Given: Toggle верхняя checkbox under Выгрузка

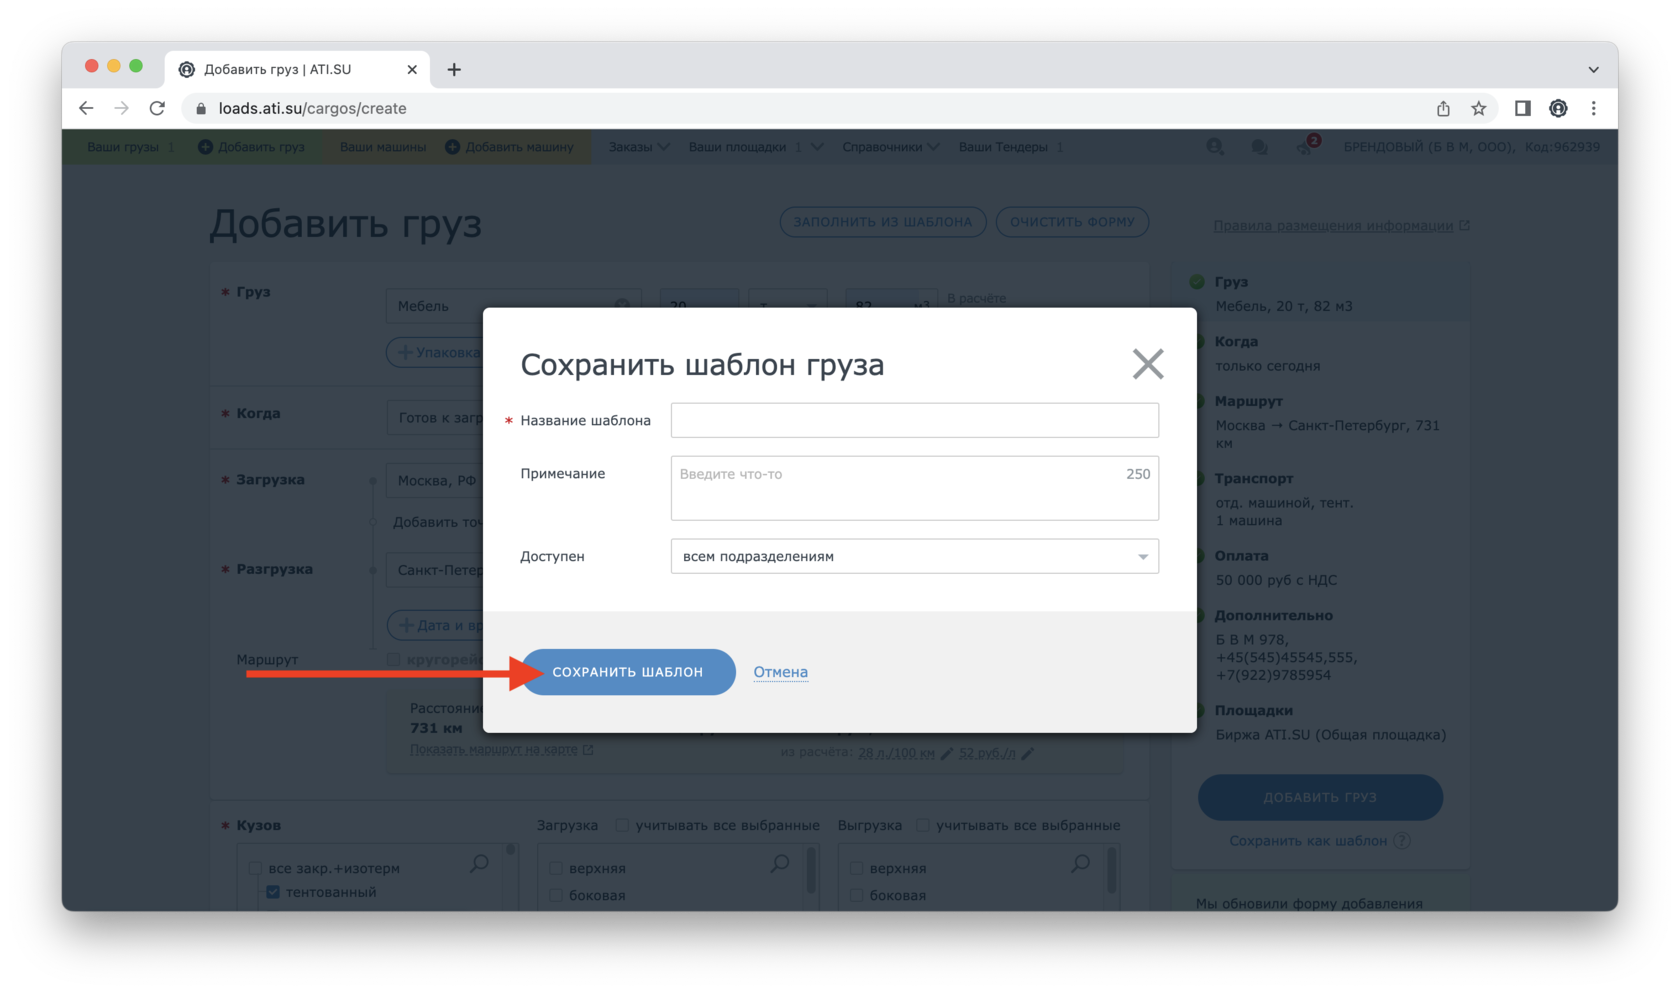Looking at the screenshot, I should [x=857, y=868].
